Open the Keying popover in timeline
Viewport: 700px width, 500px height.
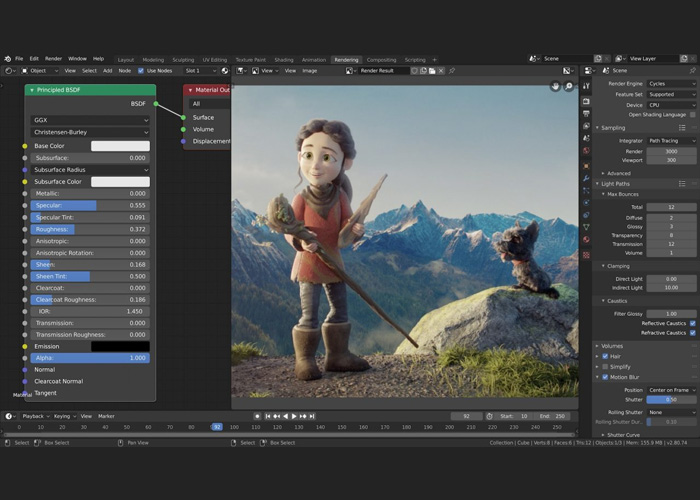tap(64, 416)
